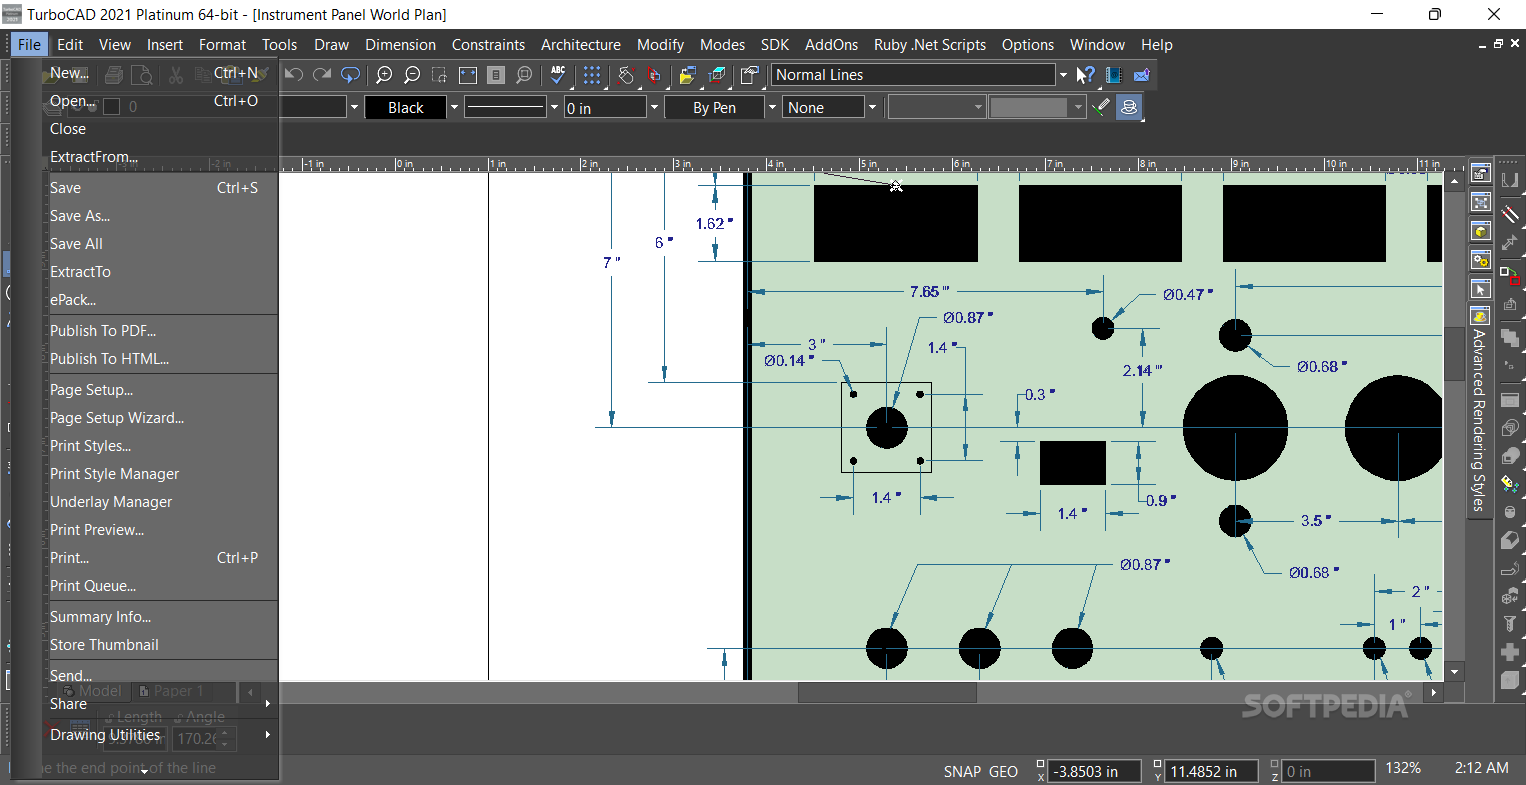Click the Zoom Out magnifier icon
Screen dimensions: 1526x785
412,75
